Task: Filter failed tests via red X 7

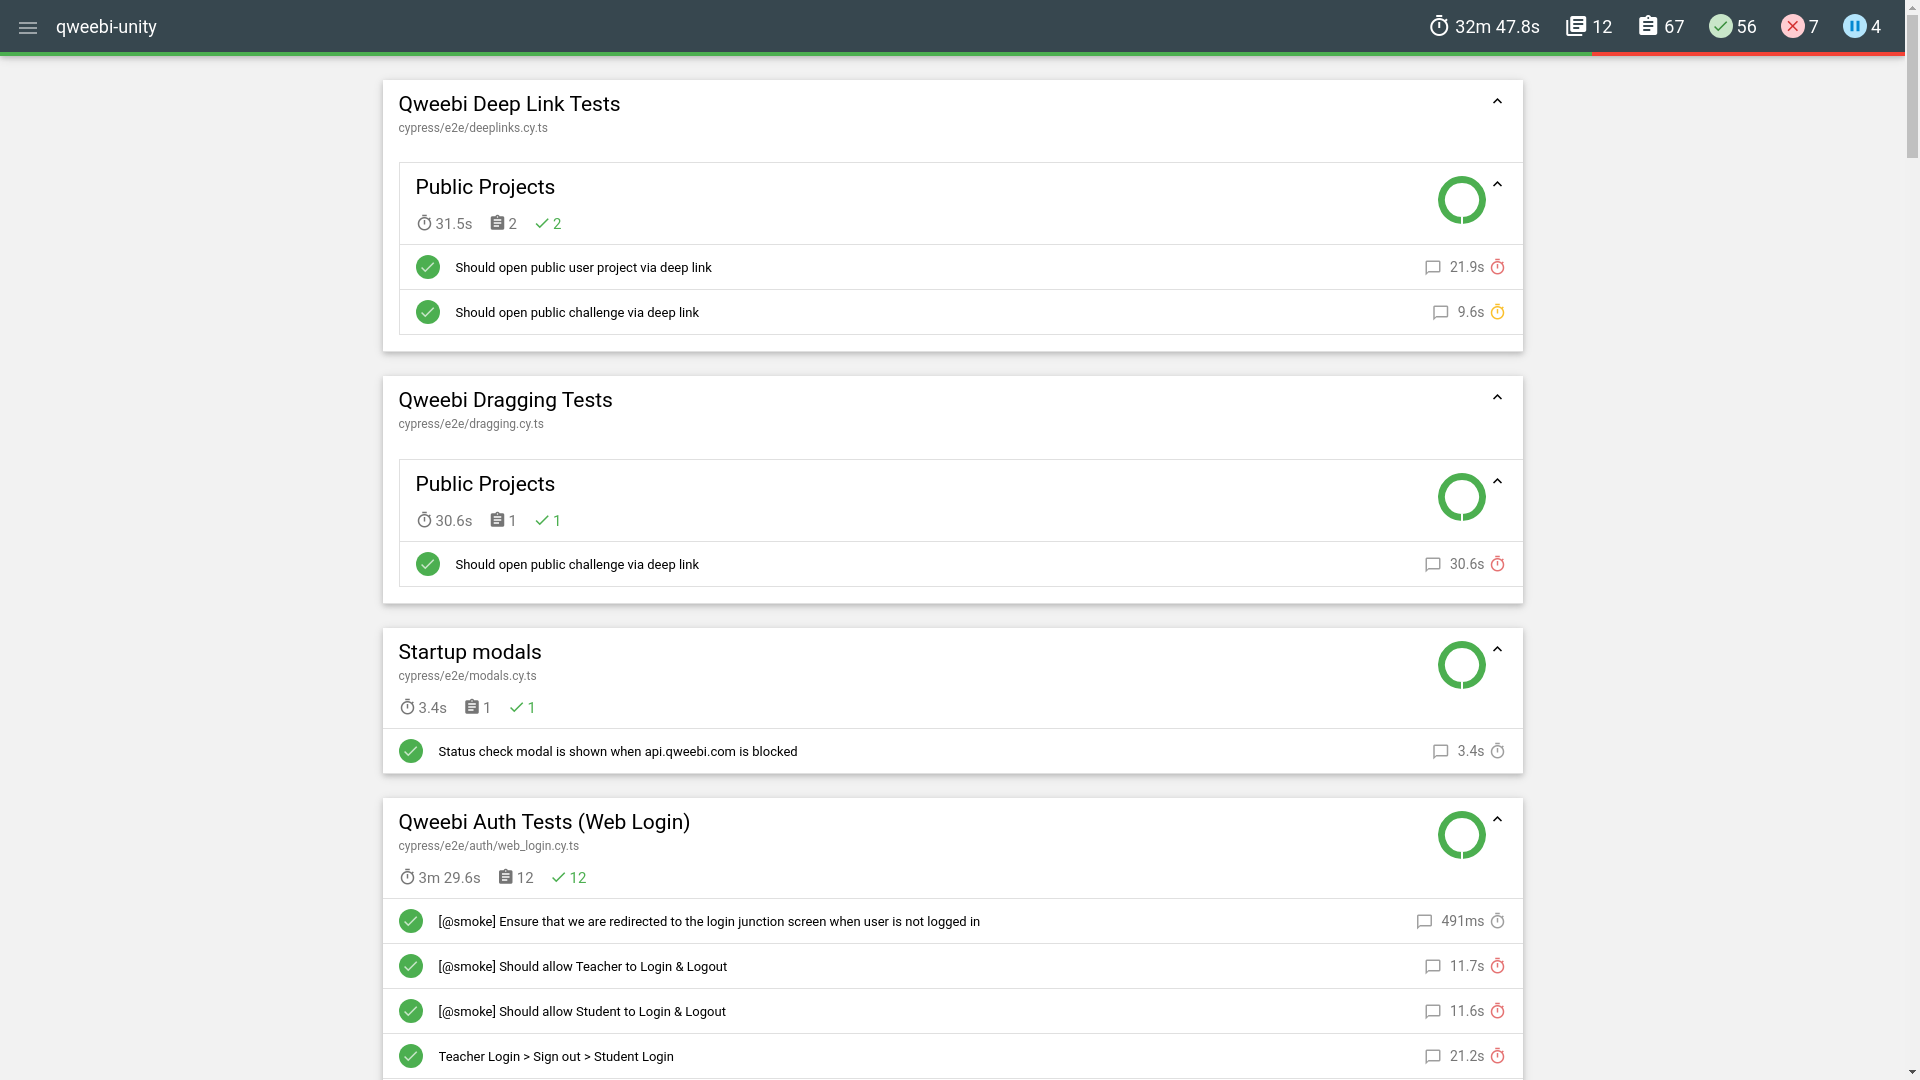Action: [x=1792, y=27]
